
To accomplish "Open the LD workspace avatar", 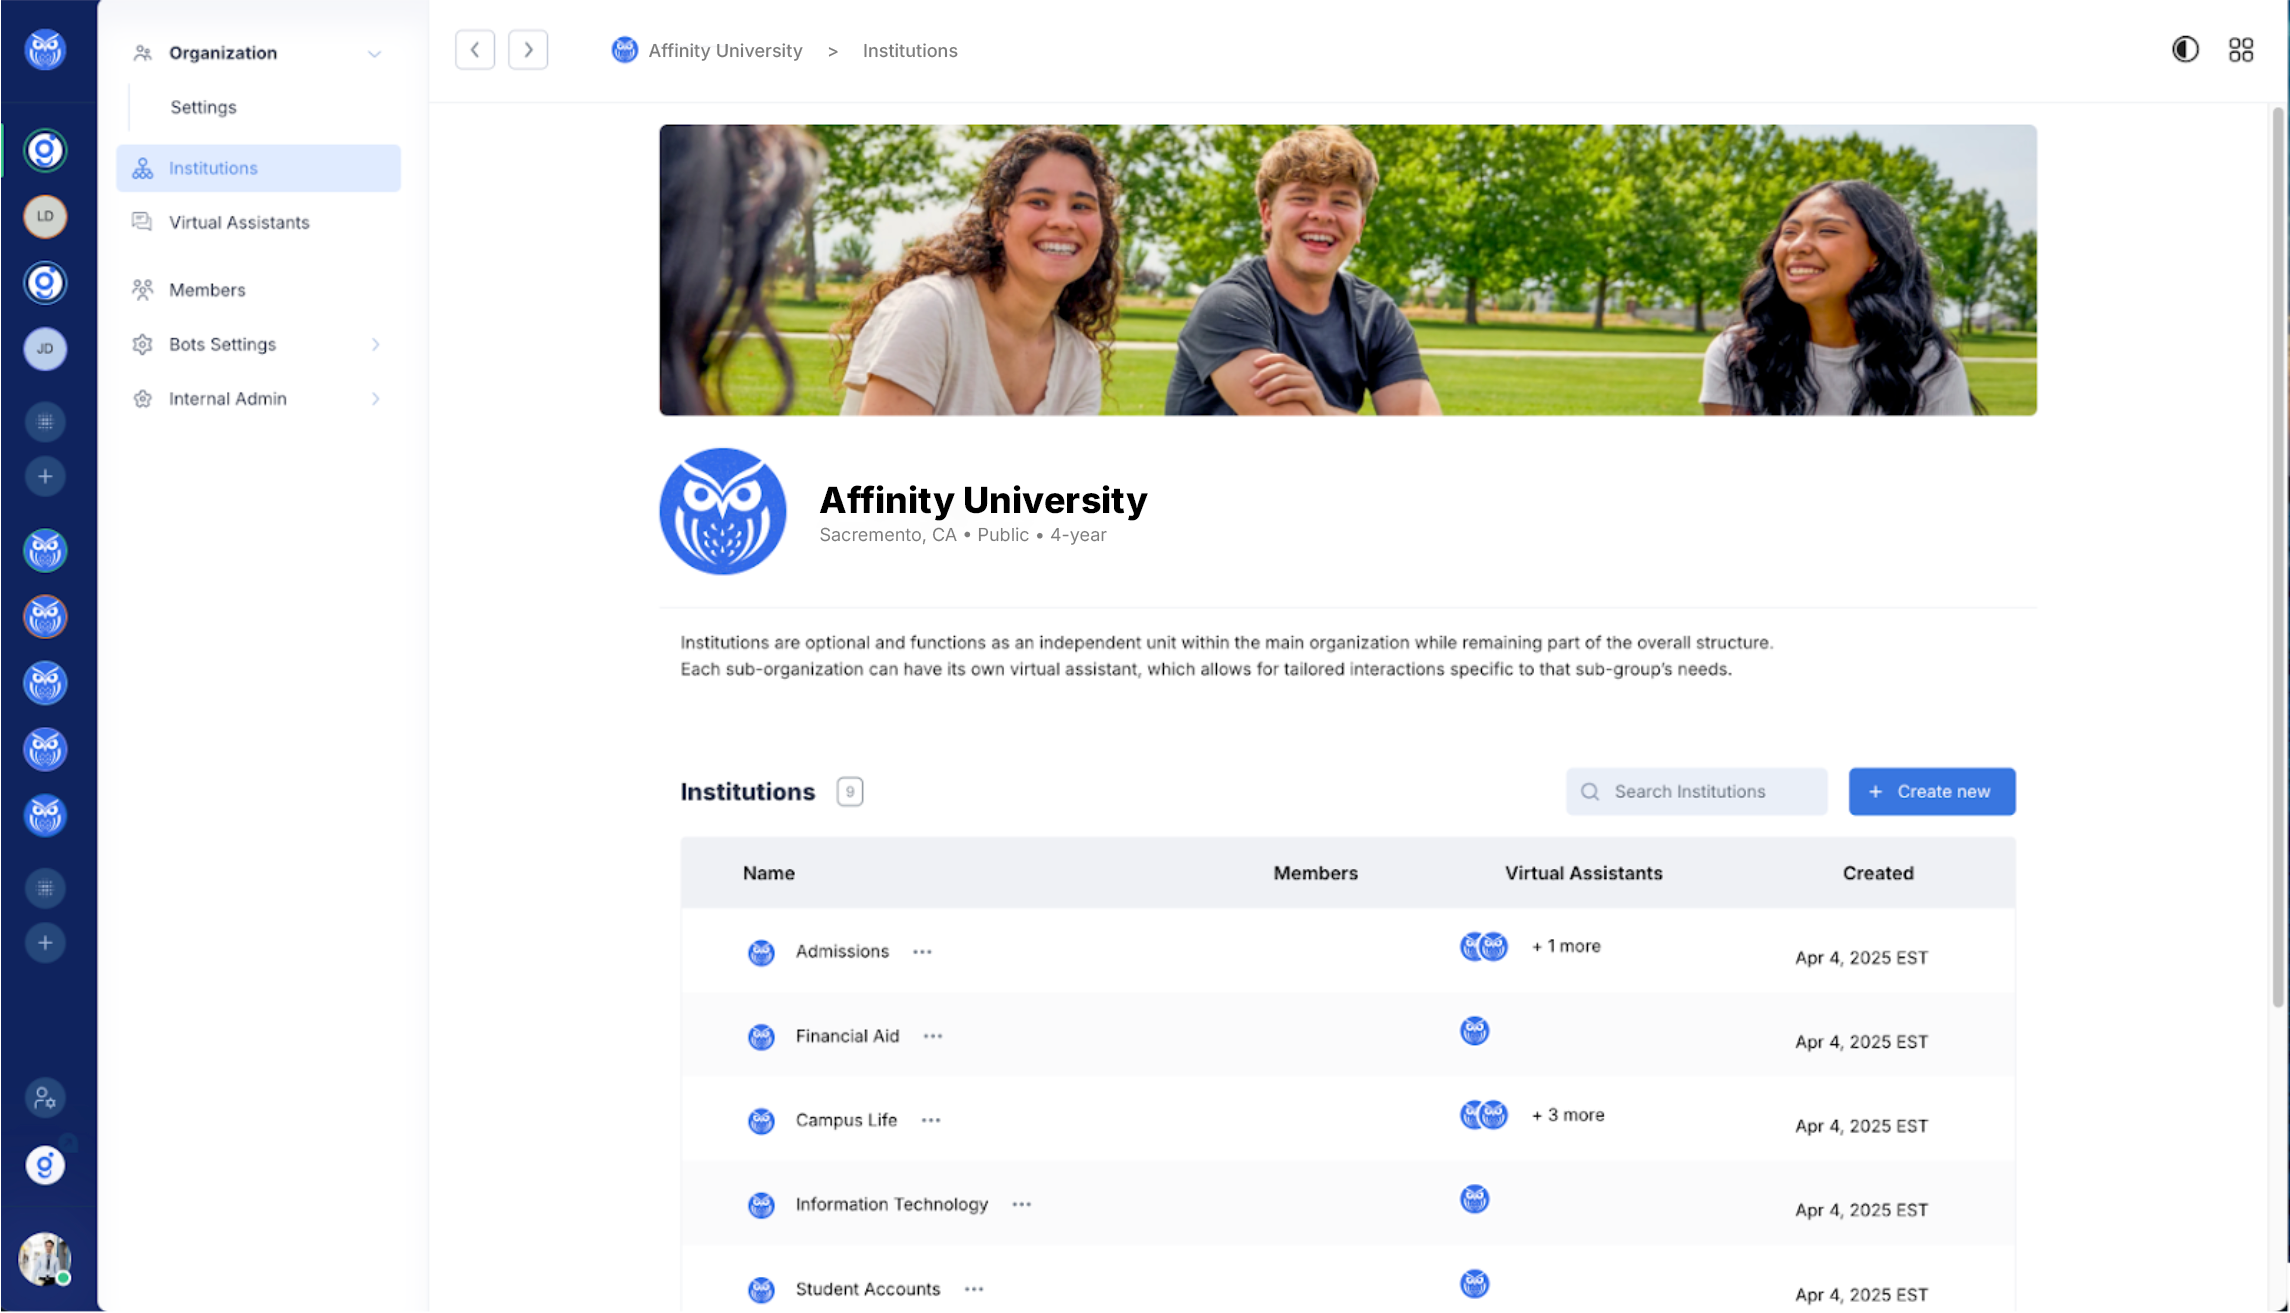I will click(45, 216).
